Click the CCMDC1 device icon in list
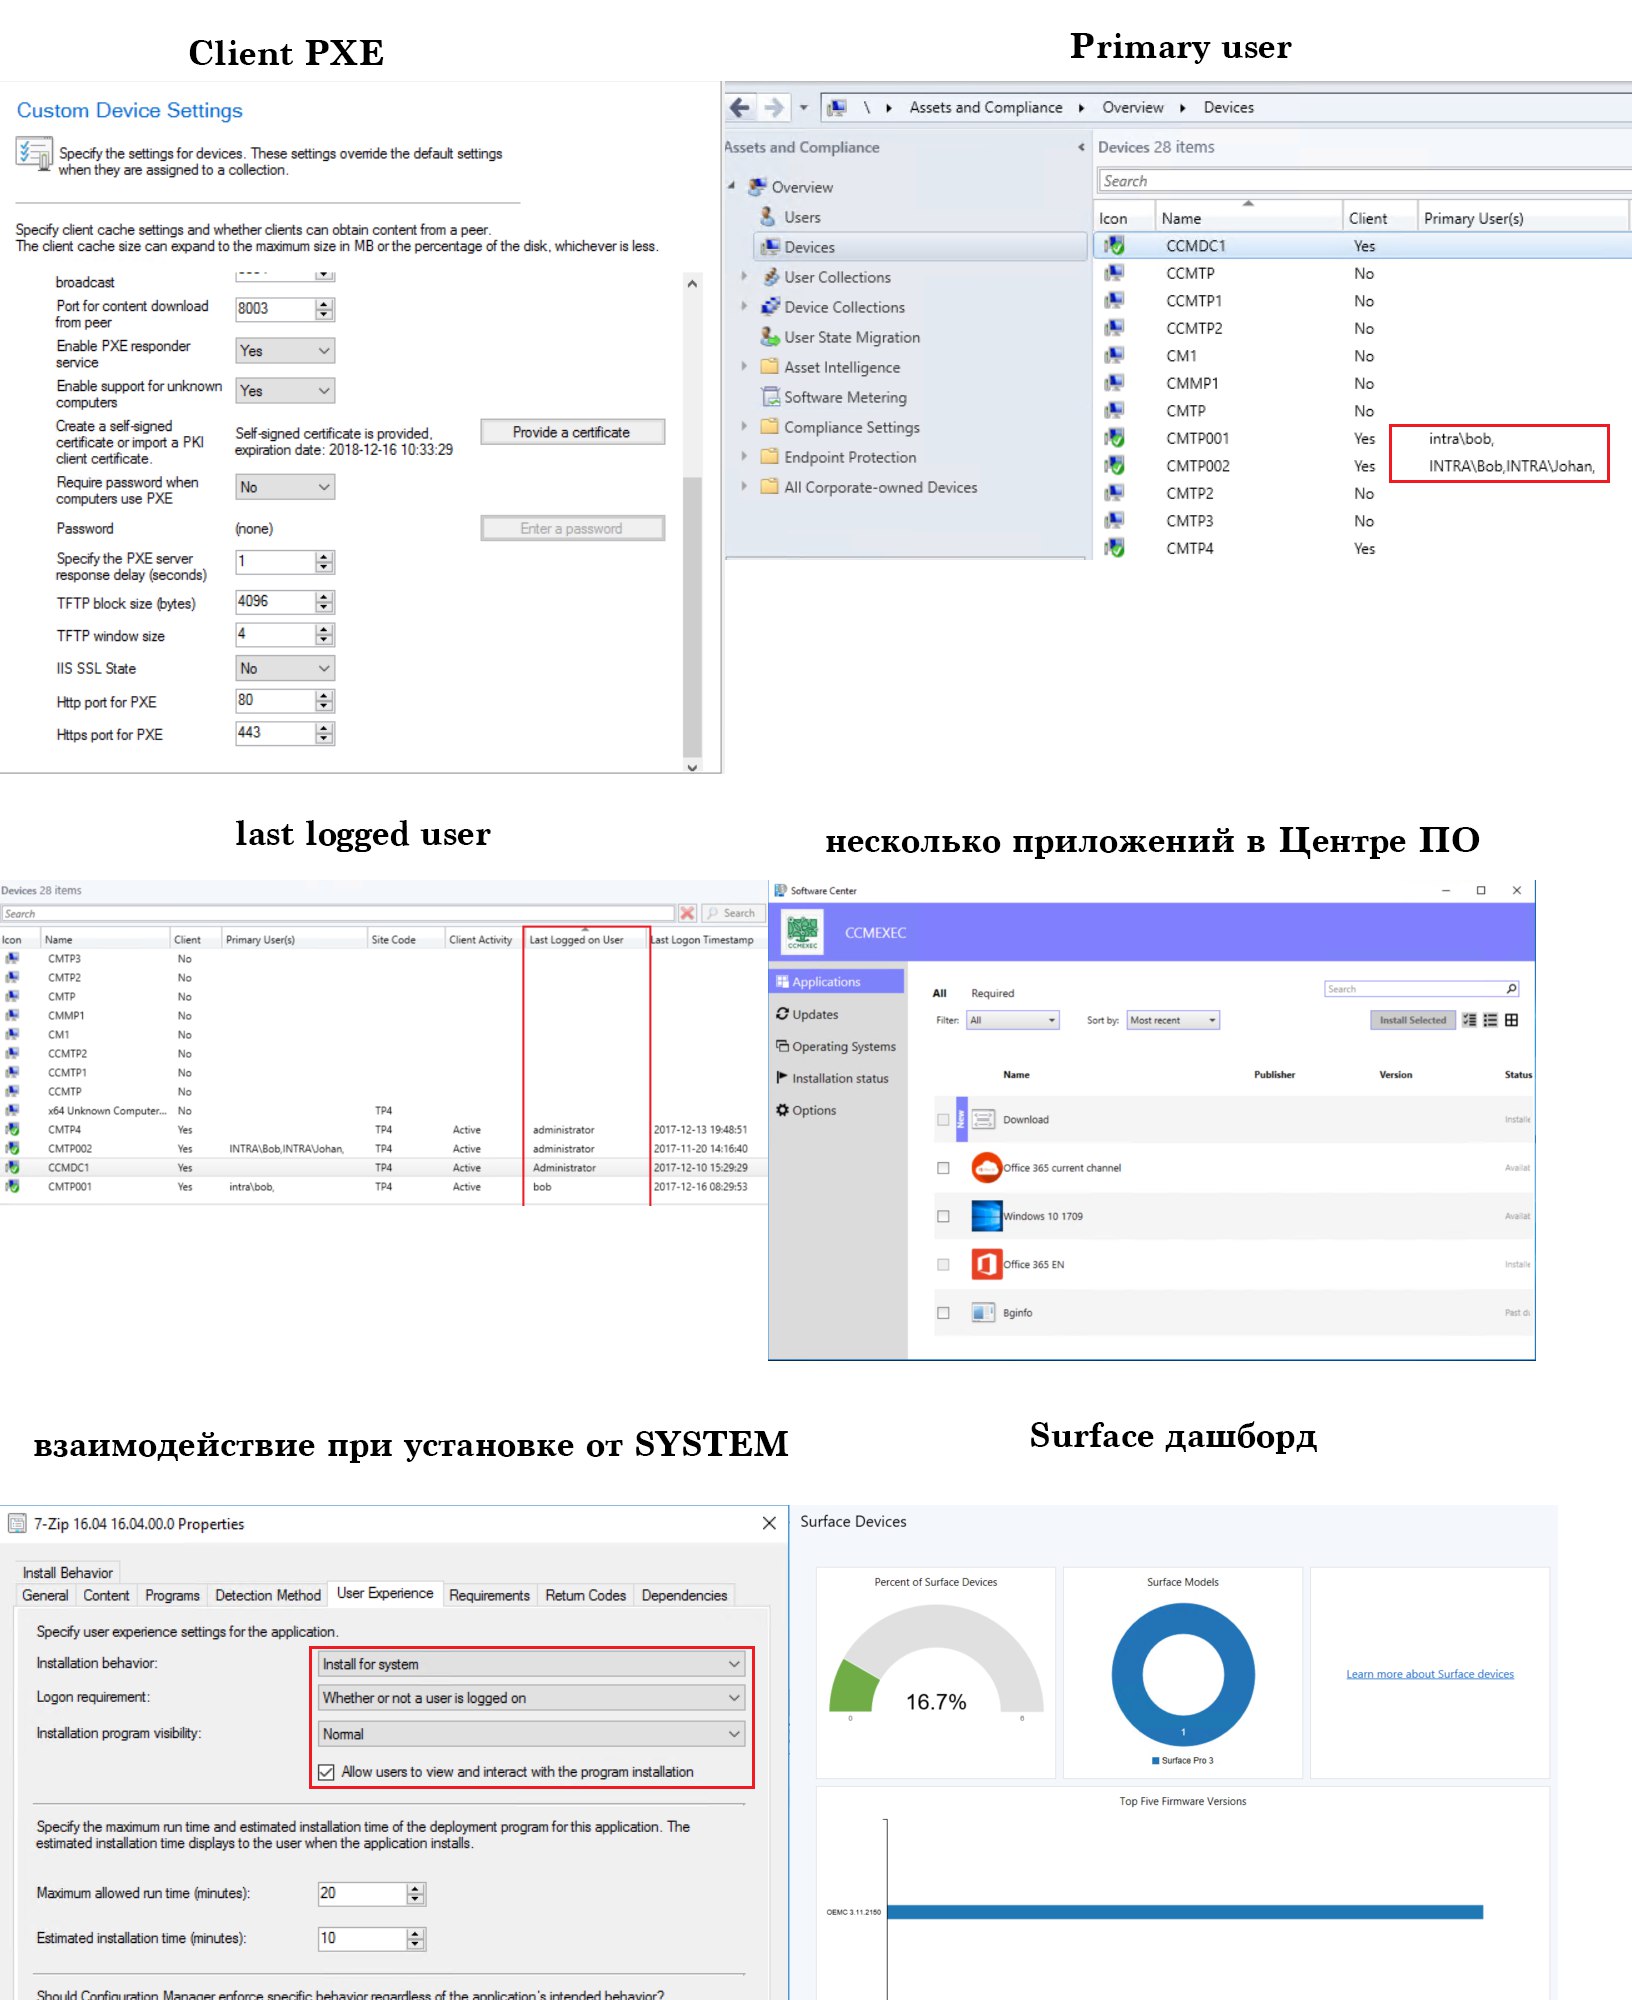1632x2000 pixels. [1114, 245]
